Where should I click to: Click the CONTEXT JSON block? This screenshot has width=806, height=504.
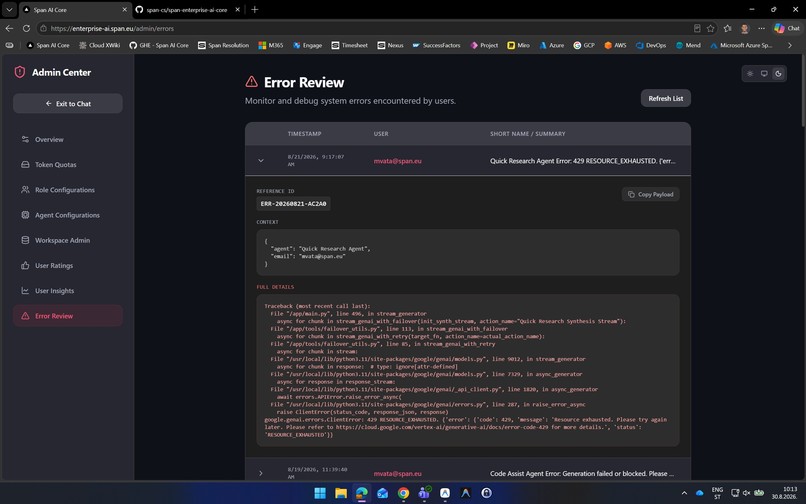468,253
